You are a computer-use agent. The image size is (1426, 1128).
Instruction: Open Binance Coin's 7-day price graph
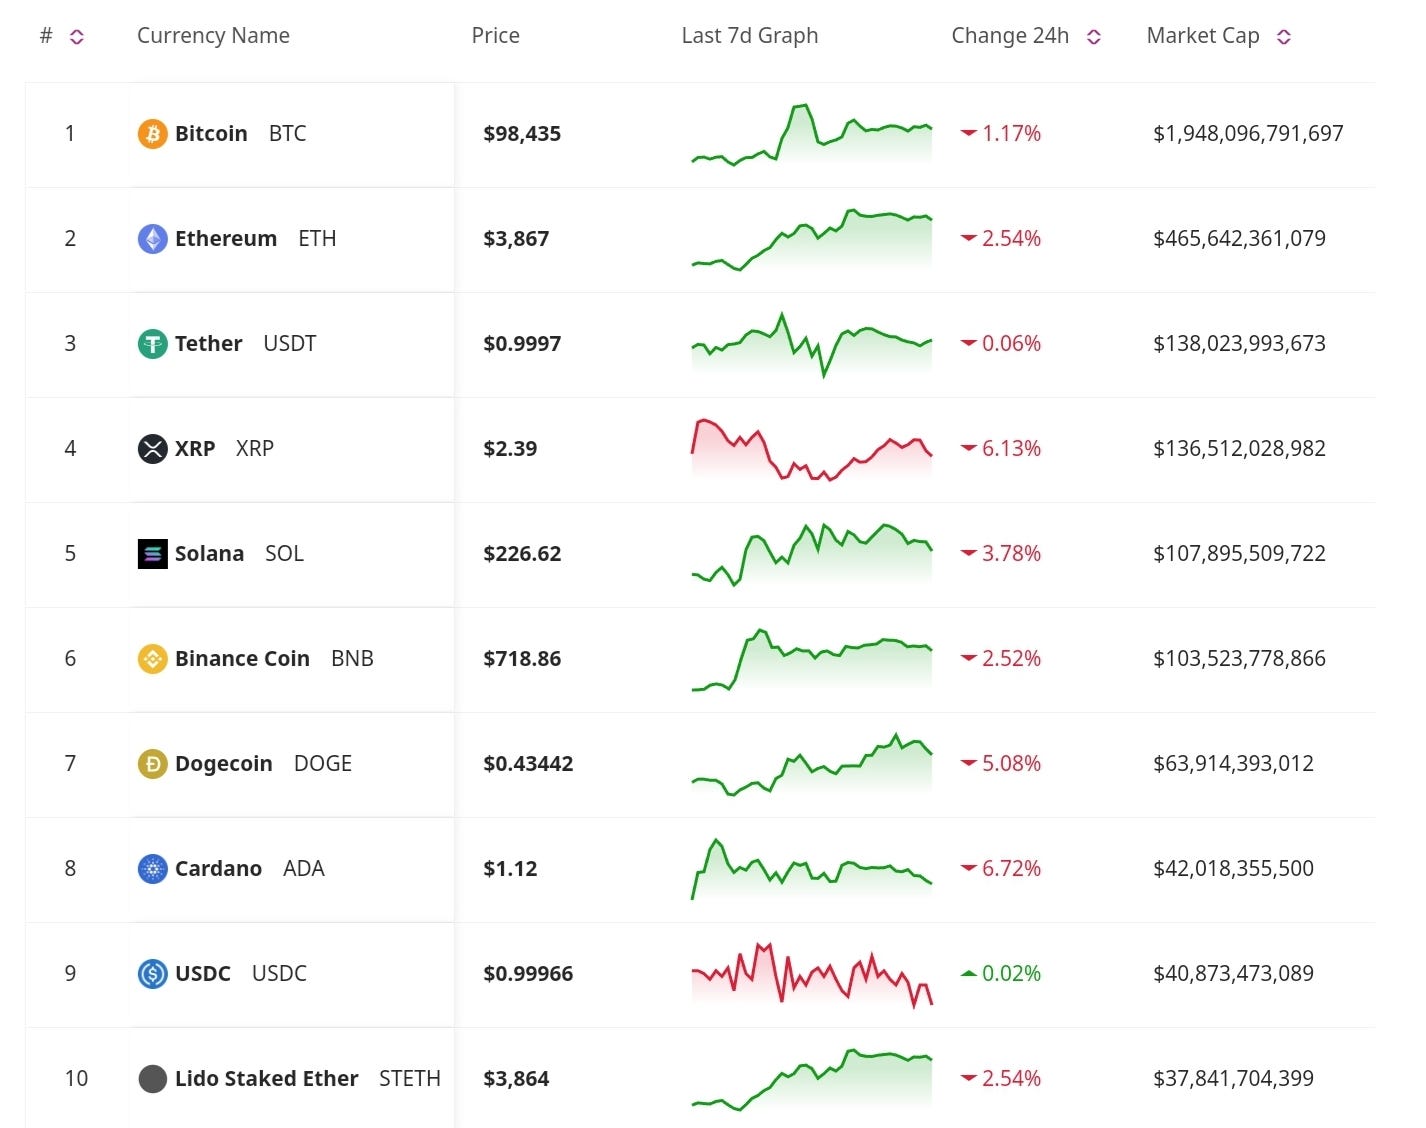point(811,660)
